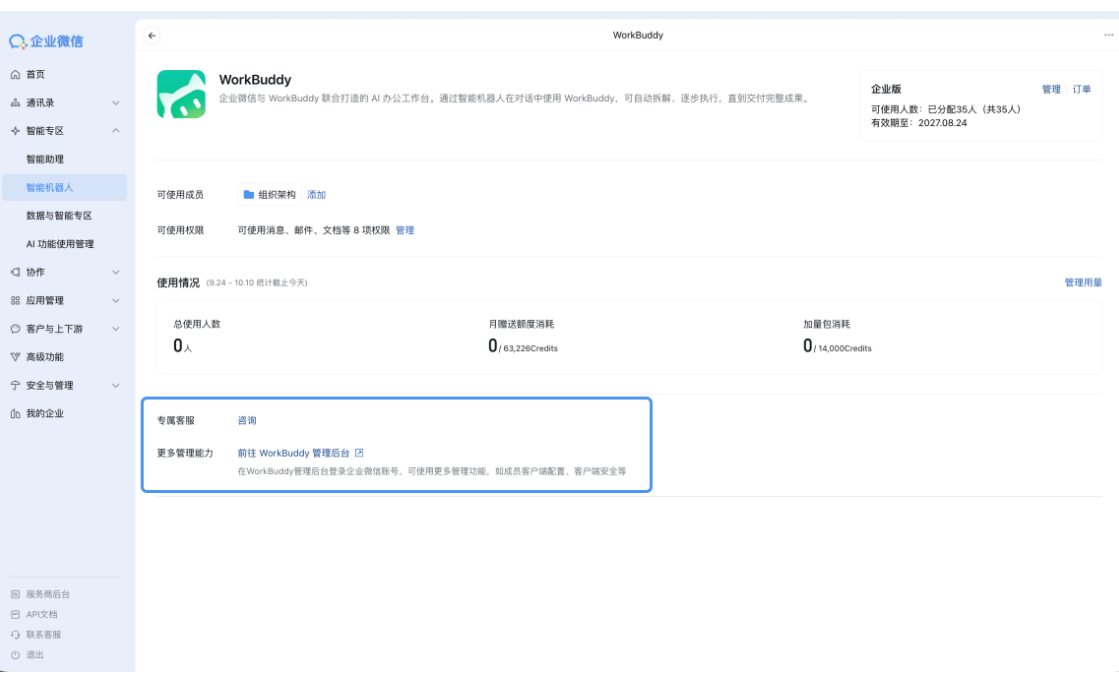The image size is (1119, 684).
Task: Click the 首页 home icon in the sidebar
Action: pos(15,74)
